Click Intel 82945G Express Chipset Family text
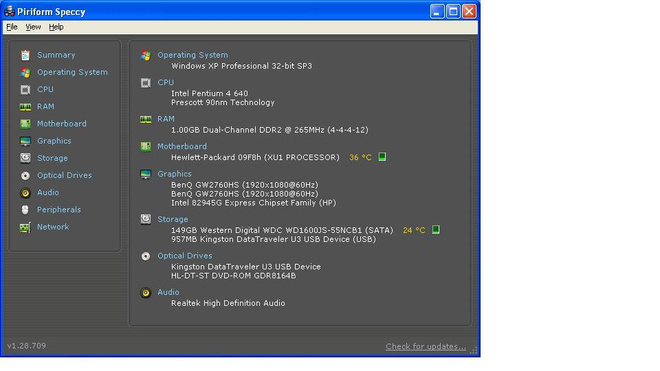The width and height of the screenshot is (660, 371). click(x=253, y=203)
